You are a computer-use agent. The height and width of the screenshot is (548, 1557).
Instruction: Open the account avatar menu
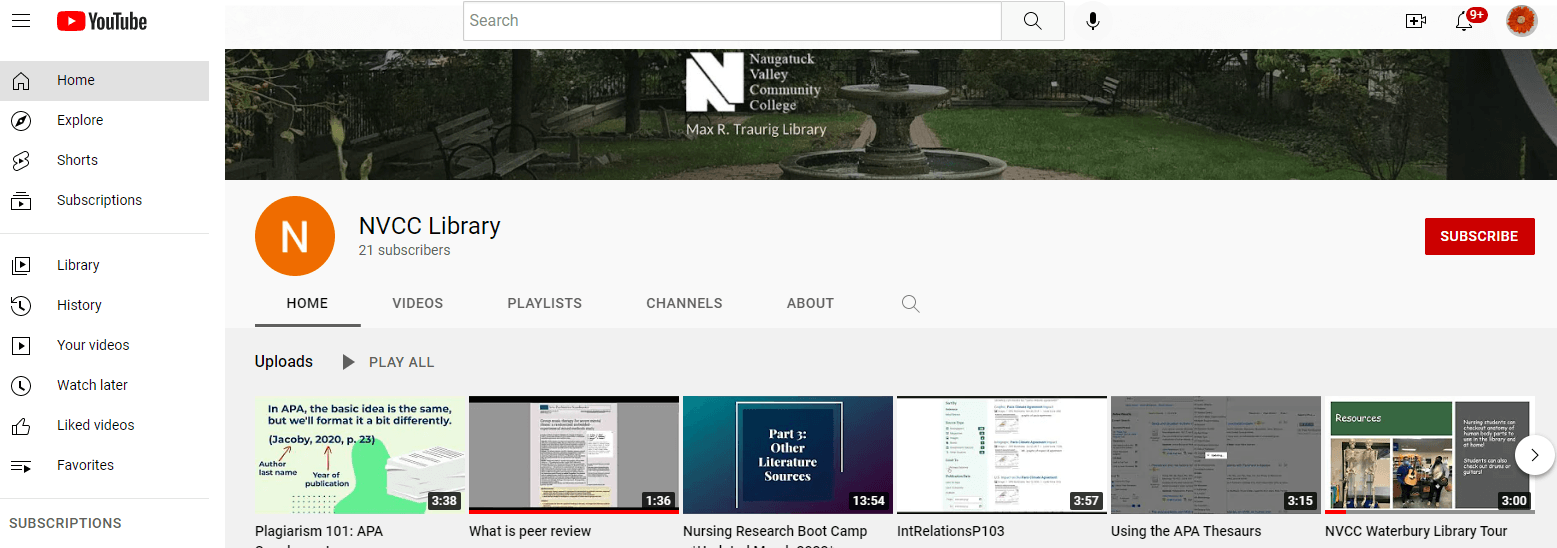pyautogui.click(x=1521, y=21)
